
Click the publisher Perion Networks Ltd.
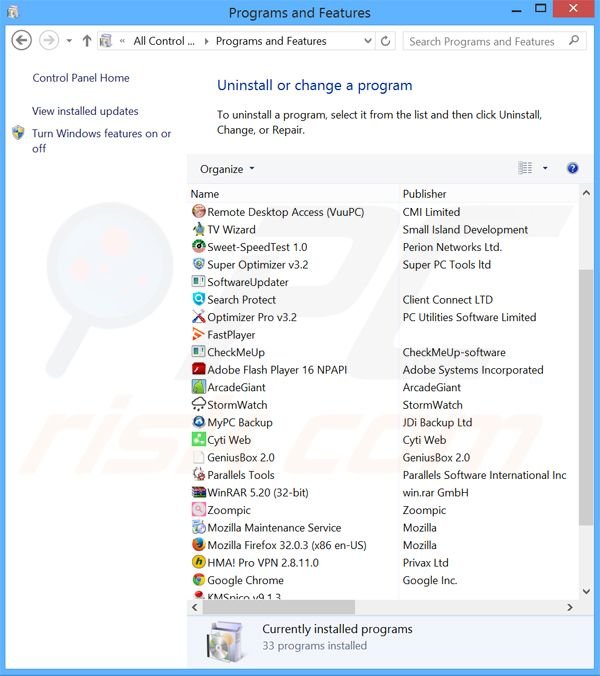pyautogui.click(x=452, y=247)
